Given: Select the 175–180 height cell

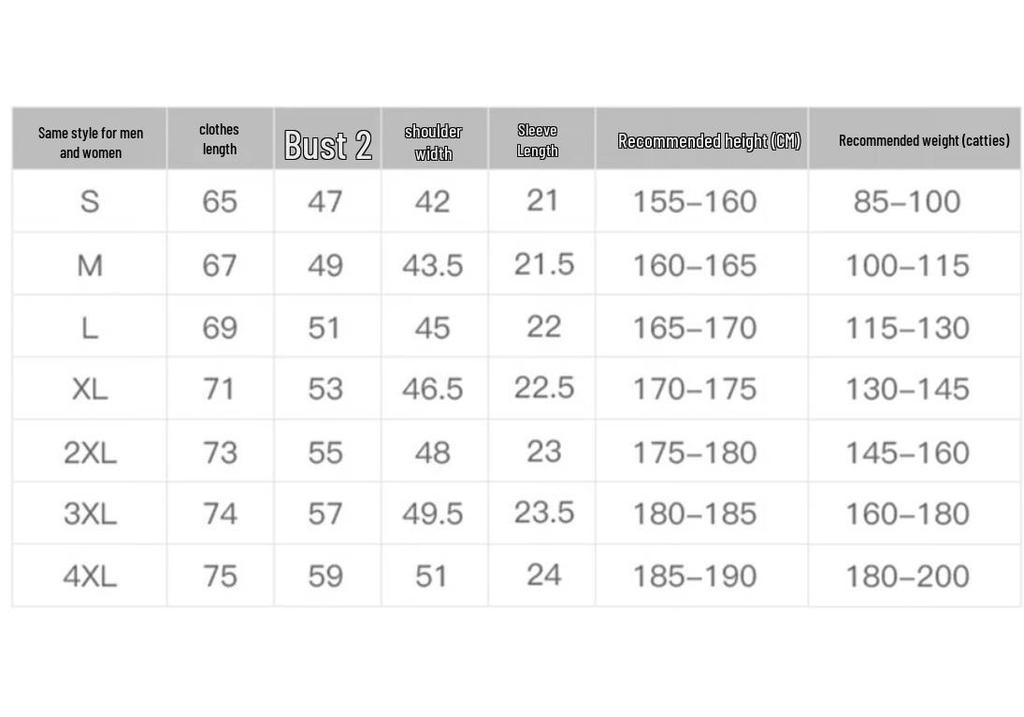Looking at the screenshot, I should tap(695, 453).
